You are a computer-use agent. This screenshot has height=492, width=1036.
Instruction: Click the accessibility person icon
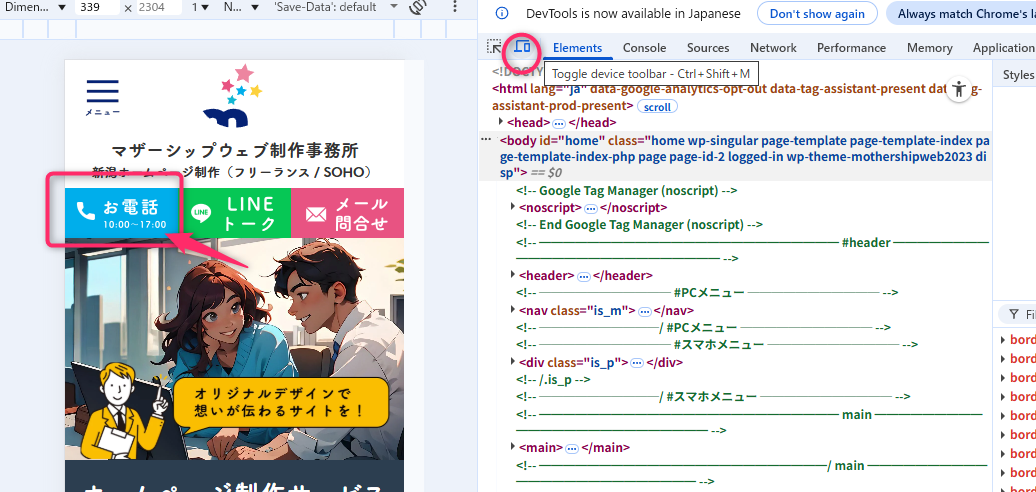click(x=959, y=89)
